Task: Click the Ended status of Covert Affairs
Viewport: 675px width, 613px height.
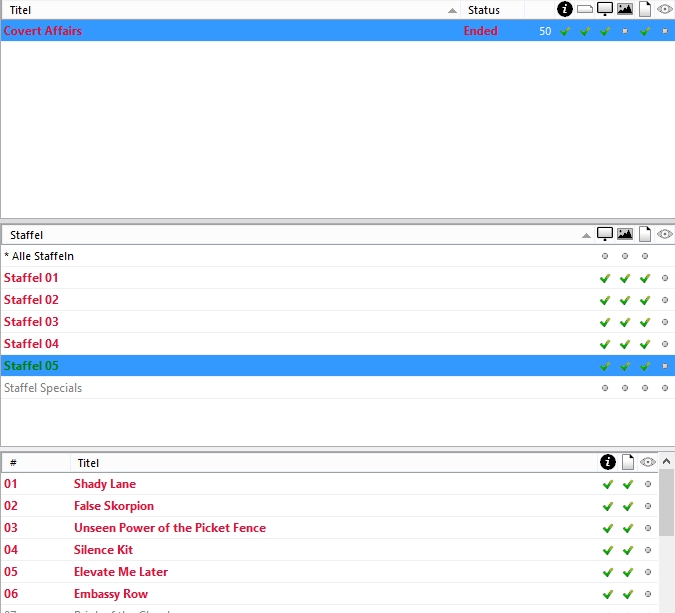Action: click(x=480, y=31)
